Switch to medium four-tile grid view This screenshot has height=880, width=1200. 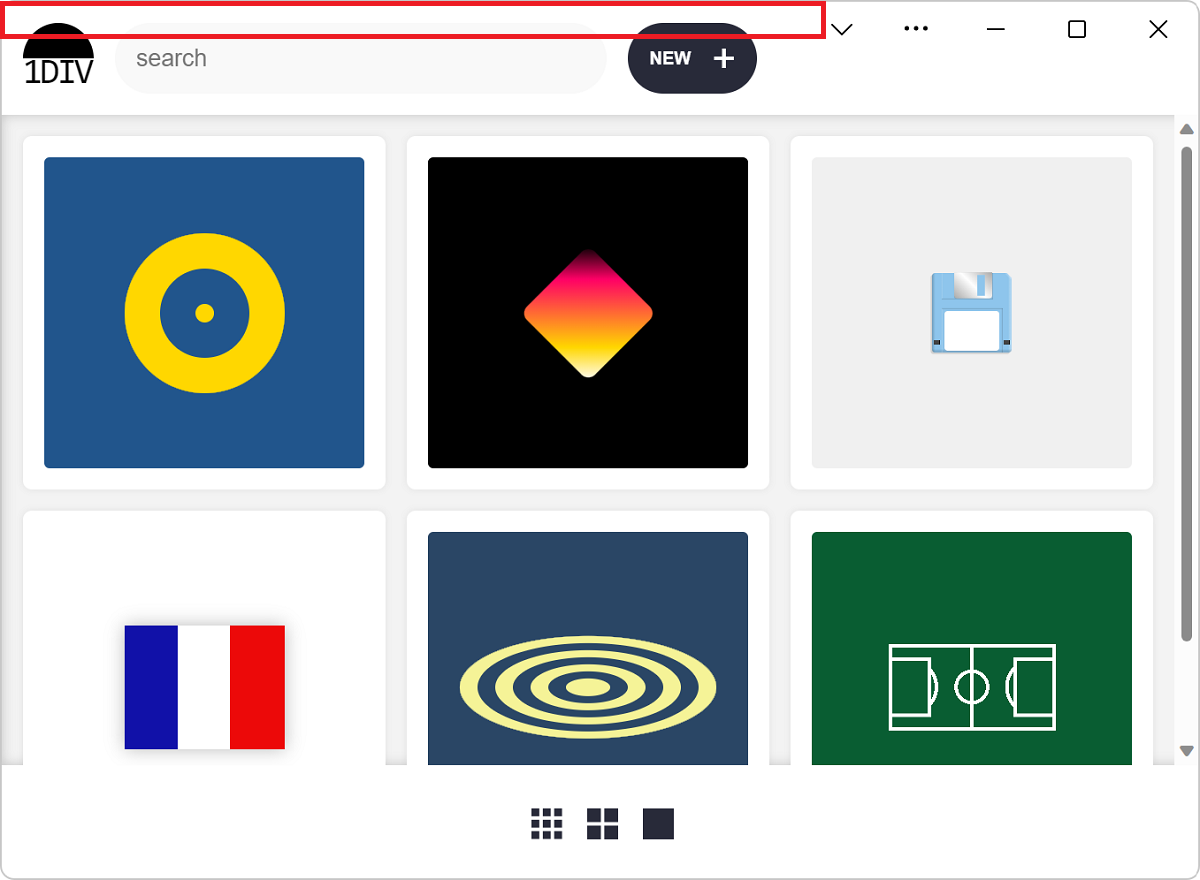click(603, 824)
